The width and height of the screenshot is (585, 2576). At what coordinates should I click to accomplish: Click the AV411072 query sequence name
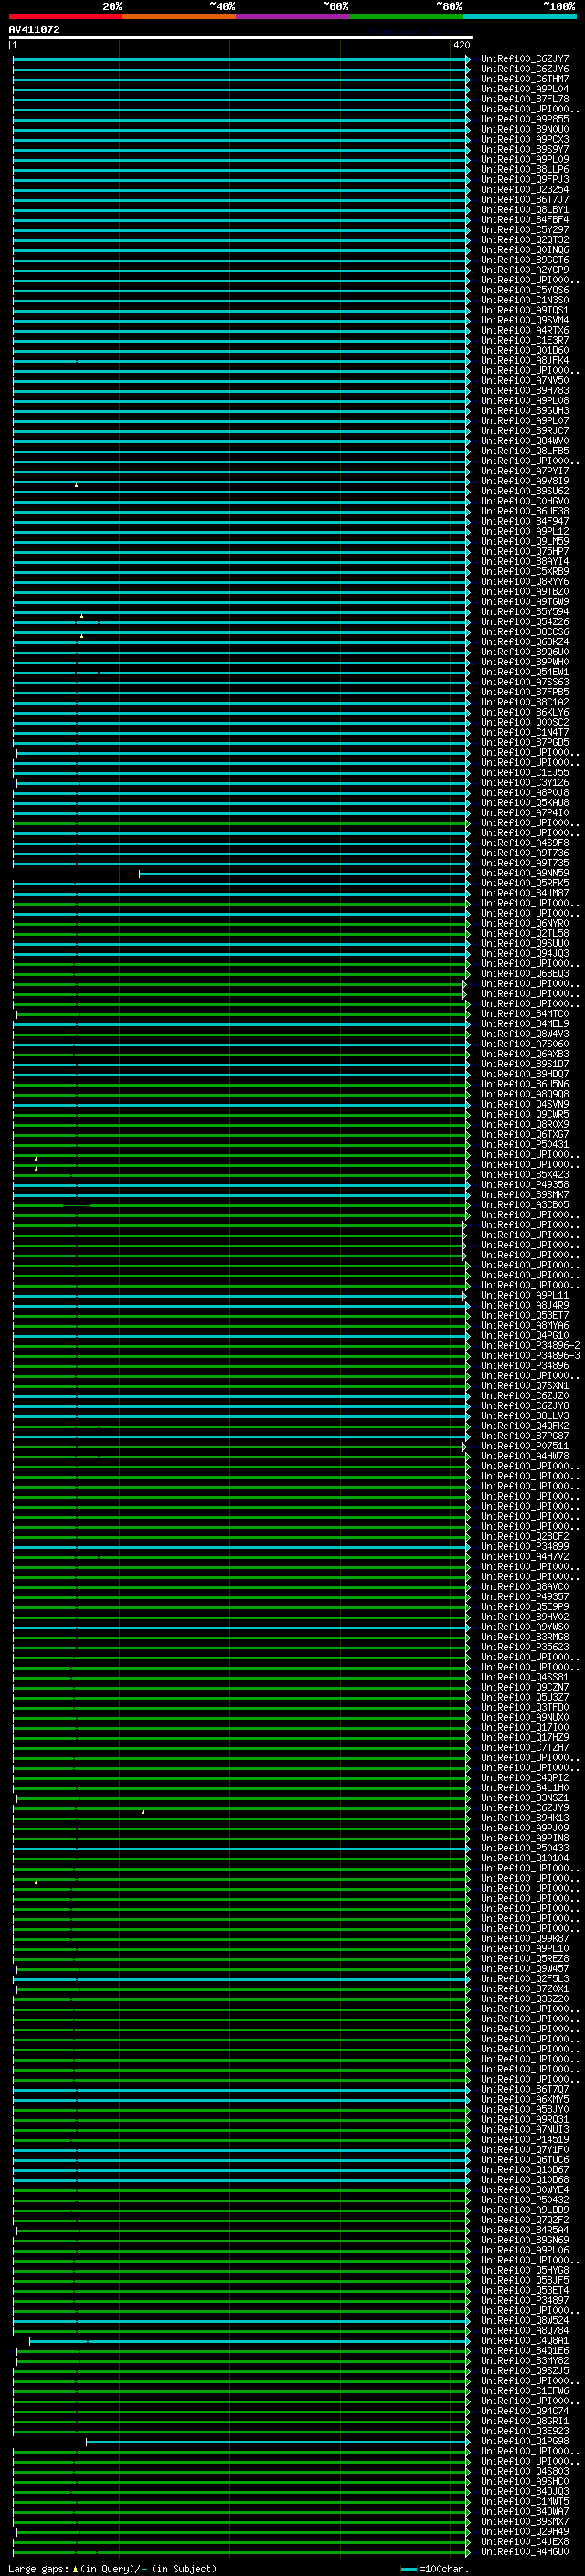coord(34,30)
